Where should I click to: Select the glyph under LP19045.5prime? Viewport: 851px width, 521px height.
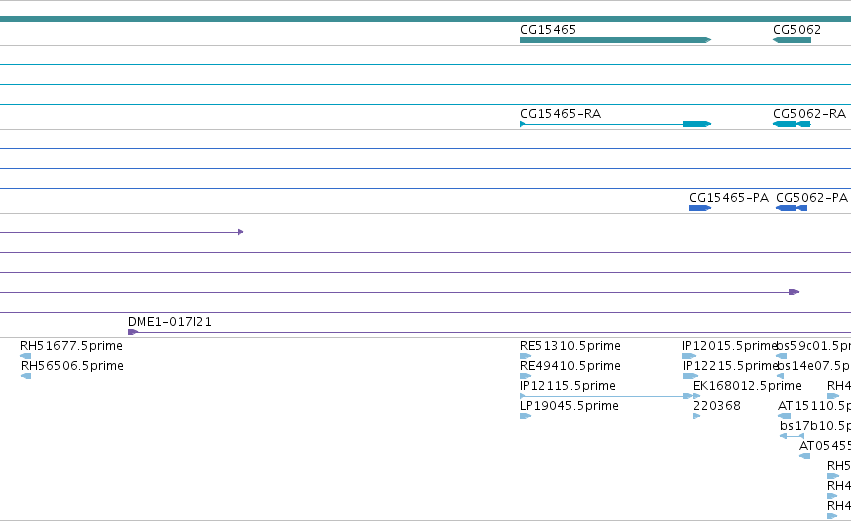[x=525, y=416]
